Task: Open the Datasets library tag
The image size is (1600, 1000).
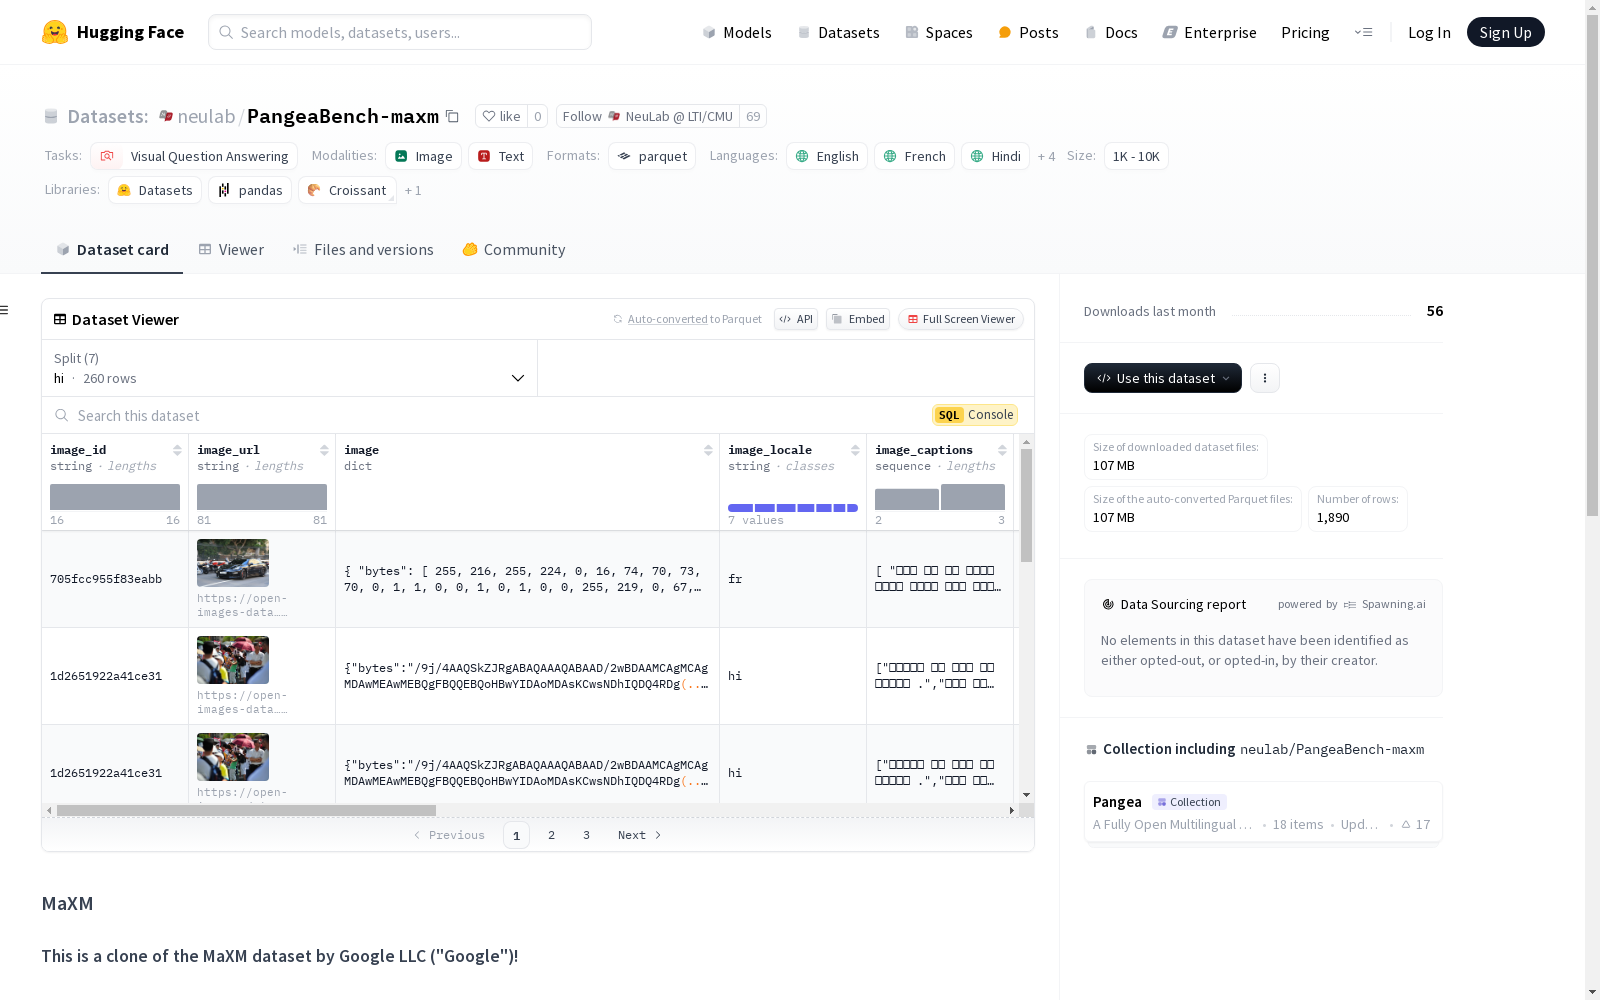Action: click(155, 190)
